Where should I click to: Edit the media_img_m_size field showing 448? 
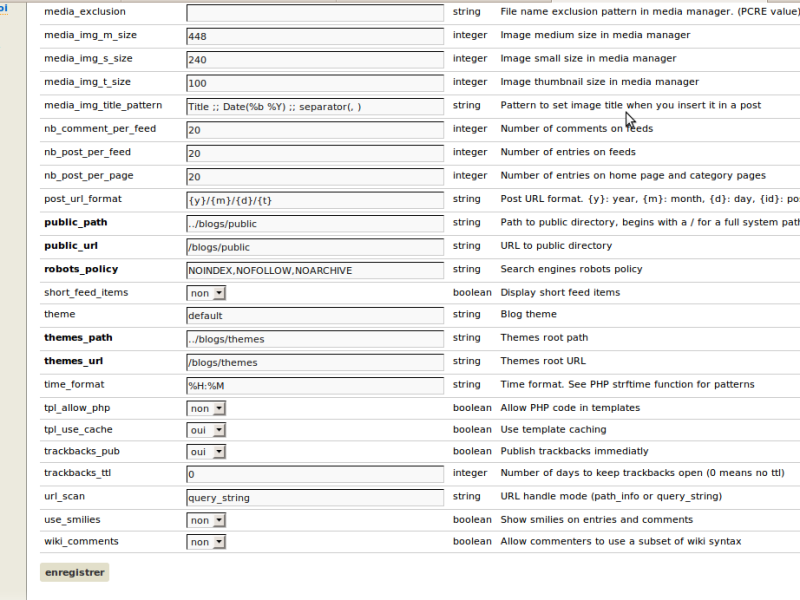[x=315, y=36]
